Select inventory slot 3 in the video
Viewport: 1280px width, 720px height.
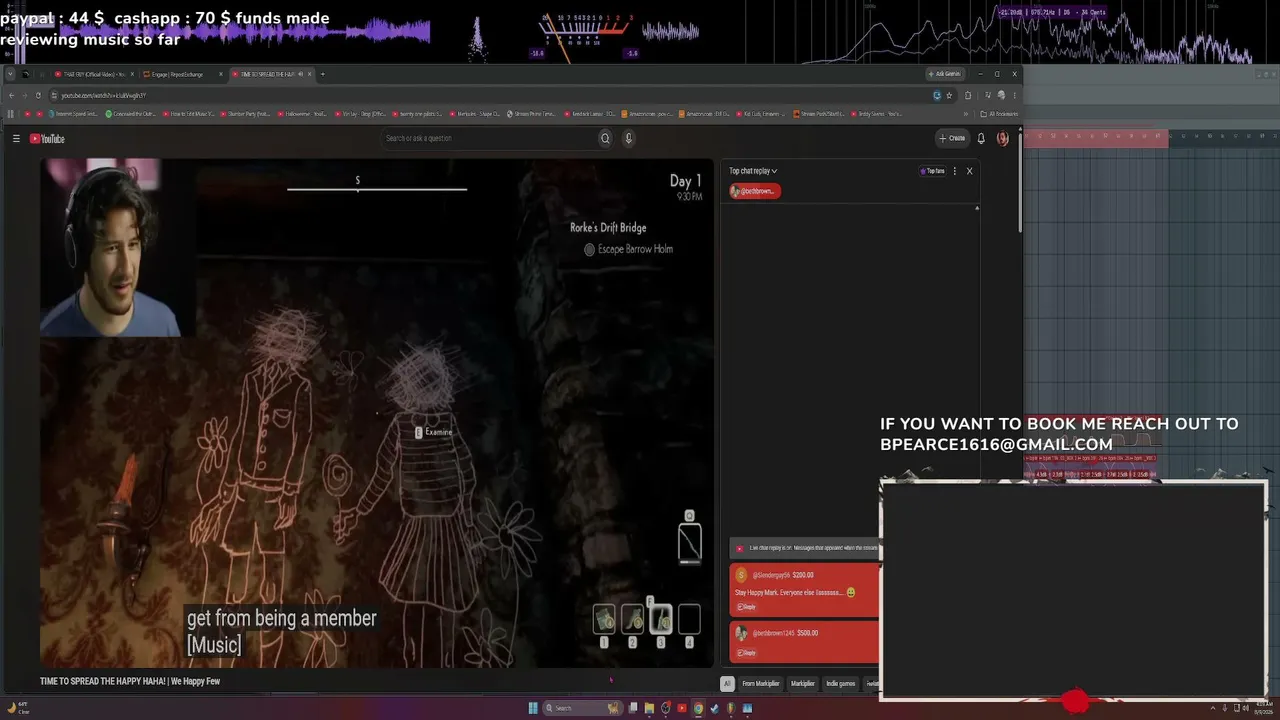[x=660, y=620]
